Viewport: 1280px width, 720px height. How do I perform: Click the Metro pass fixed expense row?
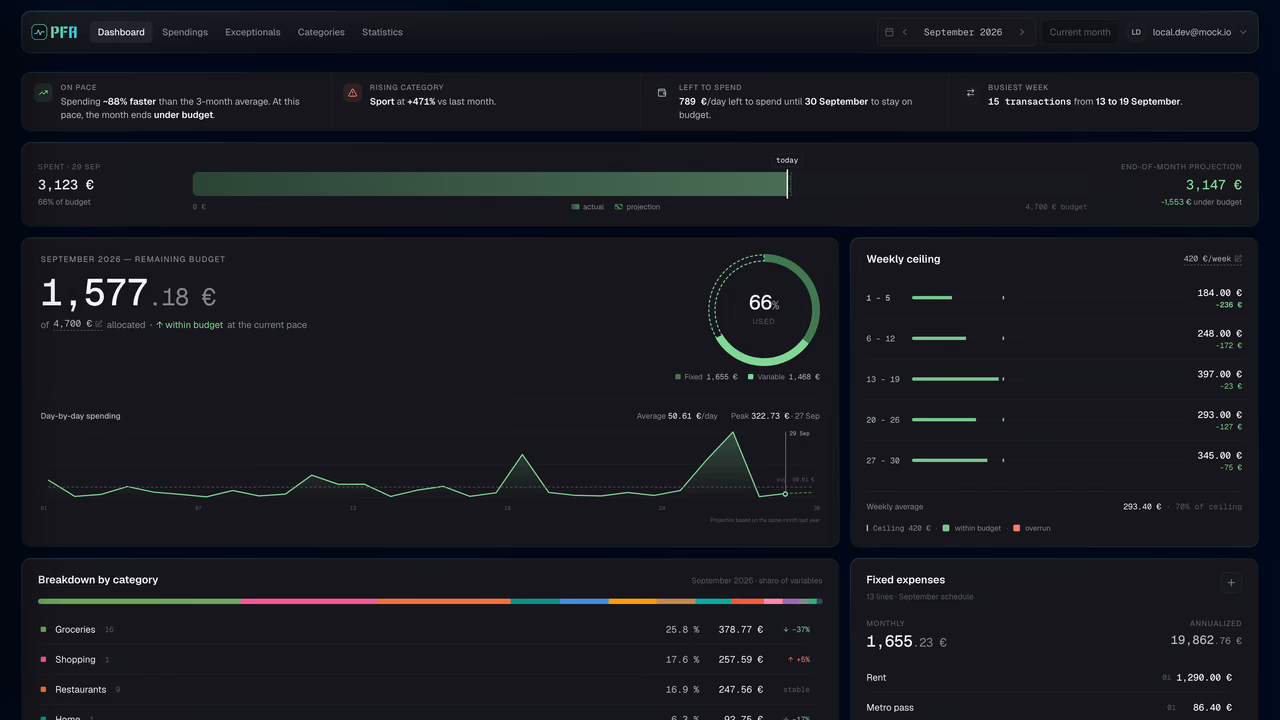[1054, 708]
